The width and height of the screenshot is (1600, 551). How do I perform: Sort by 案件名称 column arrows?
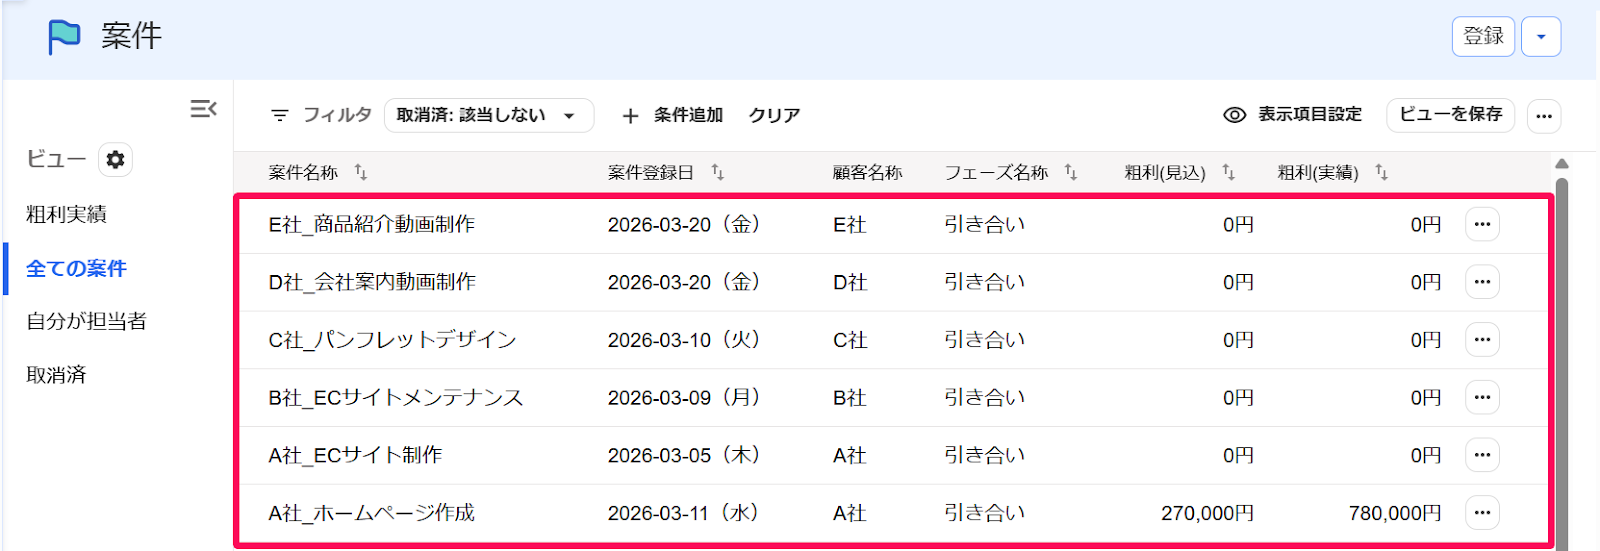point(361,173)
